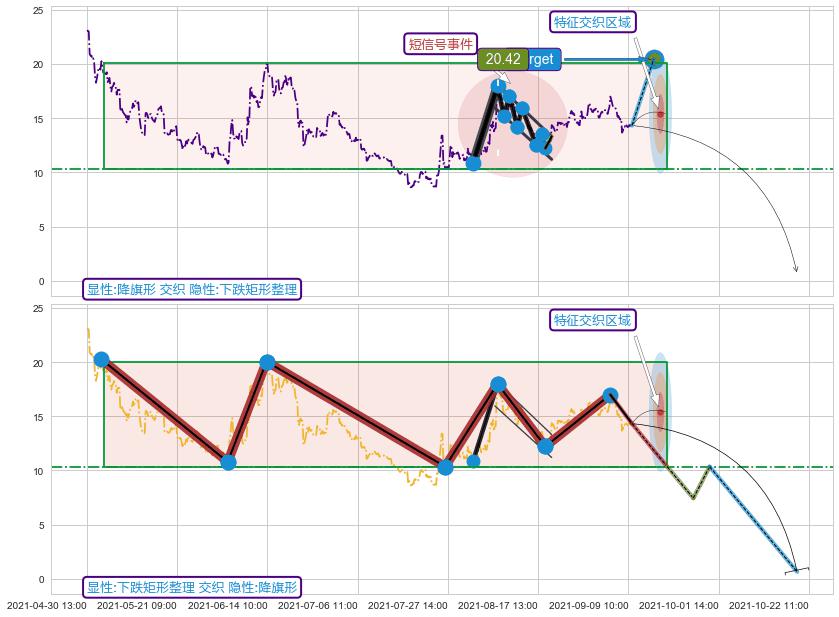
Task: Click the 2021-07-27 14:00 axis date label
Action: click(x=407, y=605)
